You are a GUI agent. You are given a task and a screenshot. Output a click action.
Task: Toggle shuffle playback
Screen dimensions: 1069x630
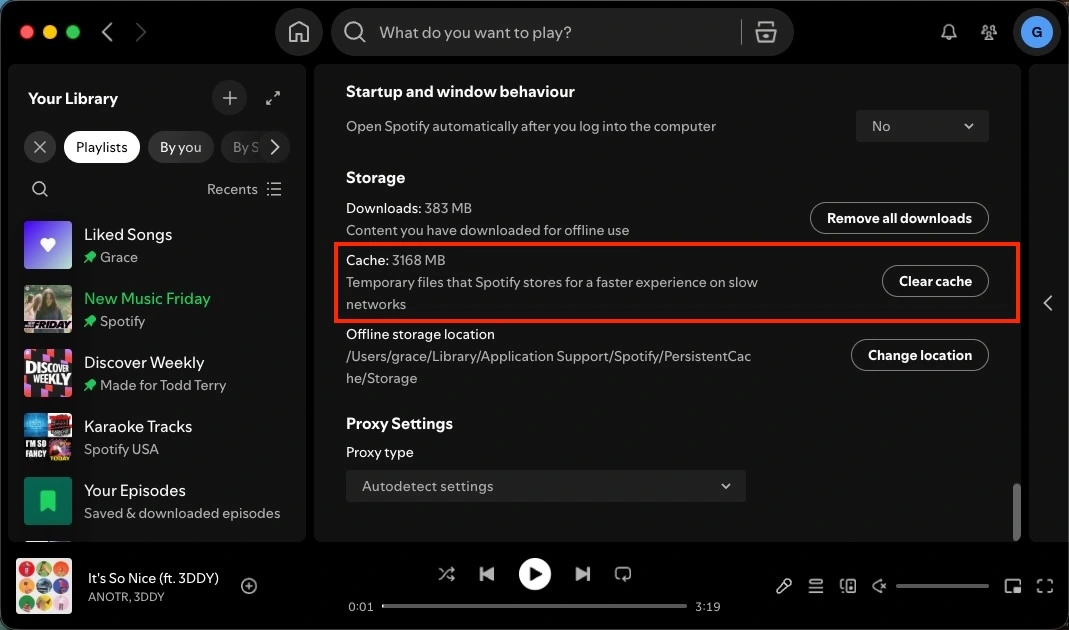tap(447, 574)
